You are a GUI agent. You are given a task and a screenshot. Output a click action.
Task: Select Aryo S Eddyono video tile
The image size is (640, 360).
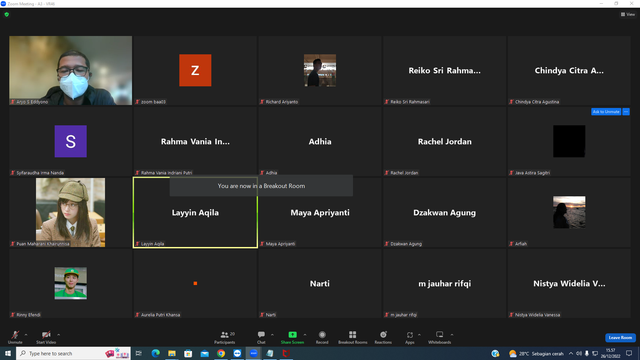click(71, 70)
